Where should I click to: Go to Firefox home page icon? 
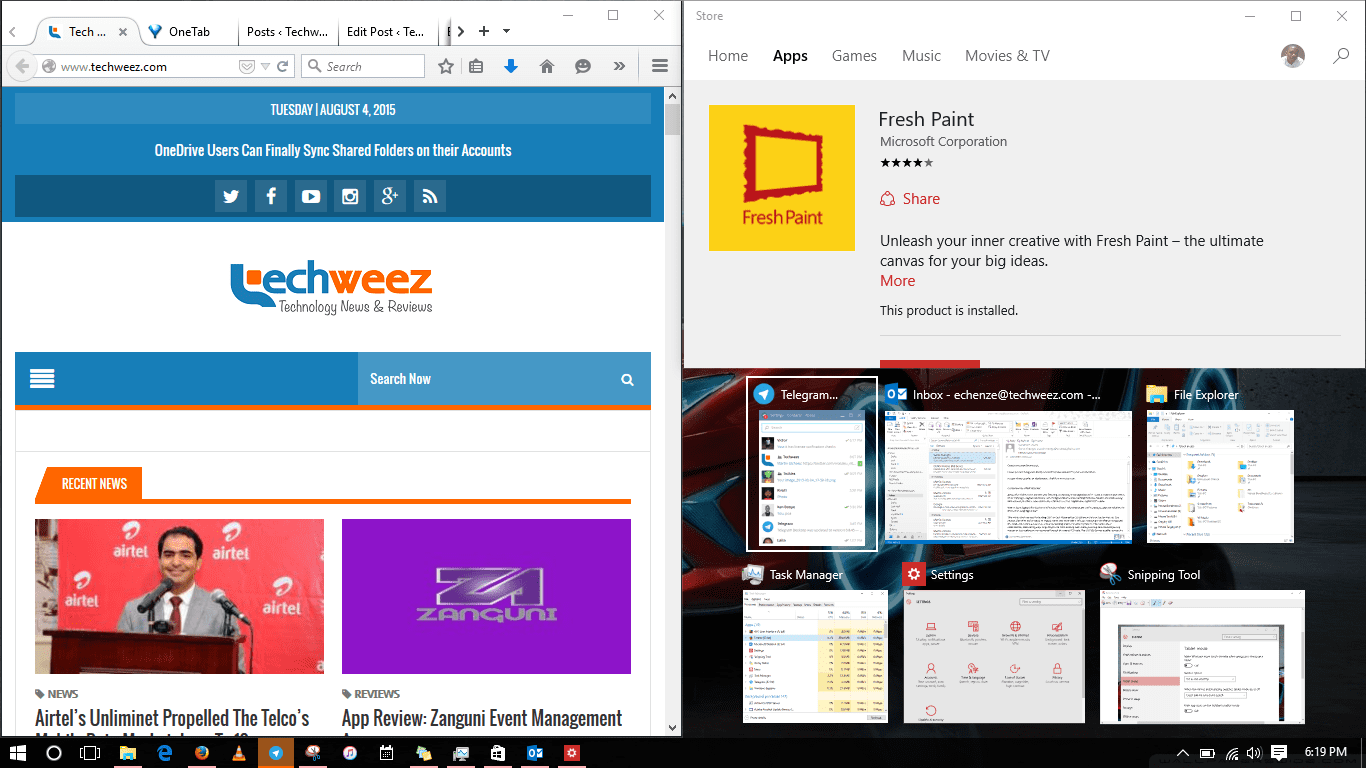point(546,67)
